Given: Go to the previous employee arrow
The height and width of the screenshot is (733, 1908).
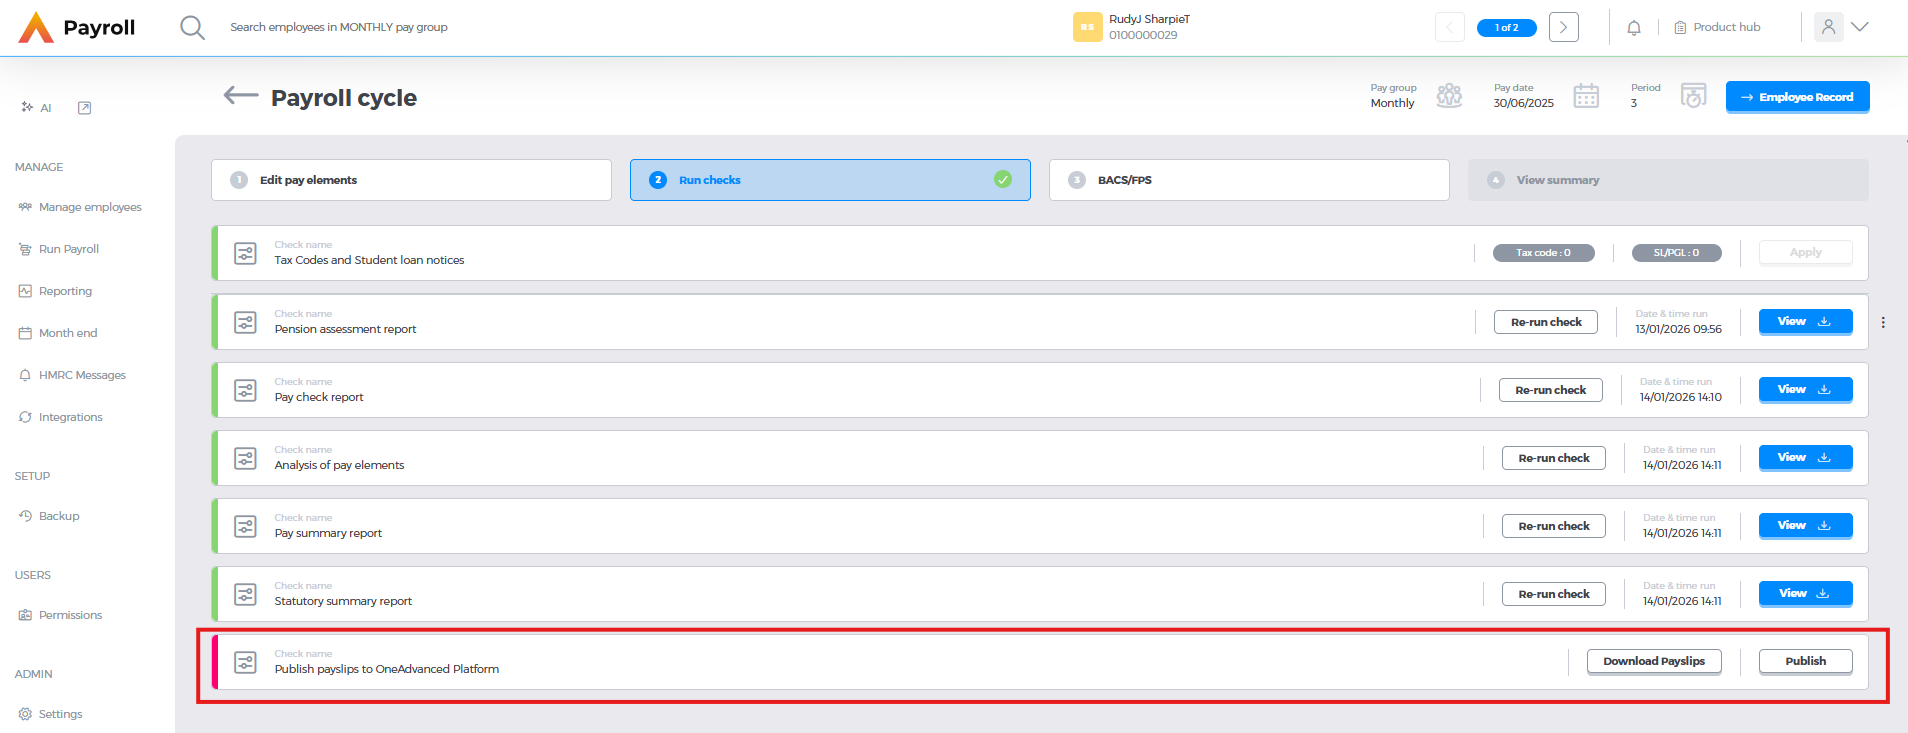Looking at the screenshot, I should tap(1450, 27).
